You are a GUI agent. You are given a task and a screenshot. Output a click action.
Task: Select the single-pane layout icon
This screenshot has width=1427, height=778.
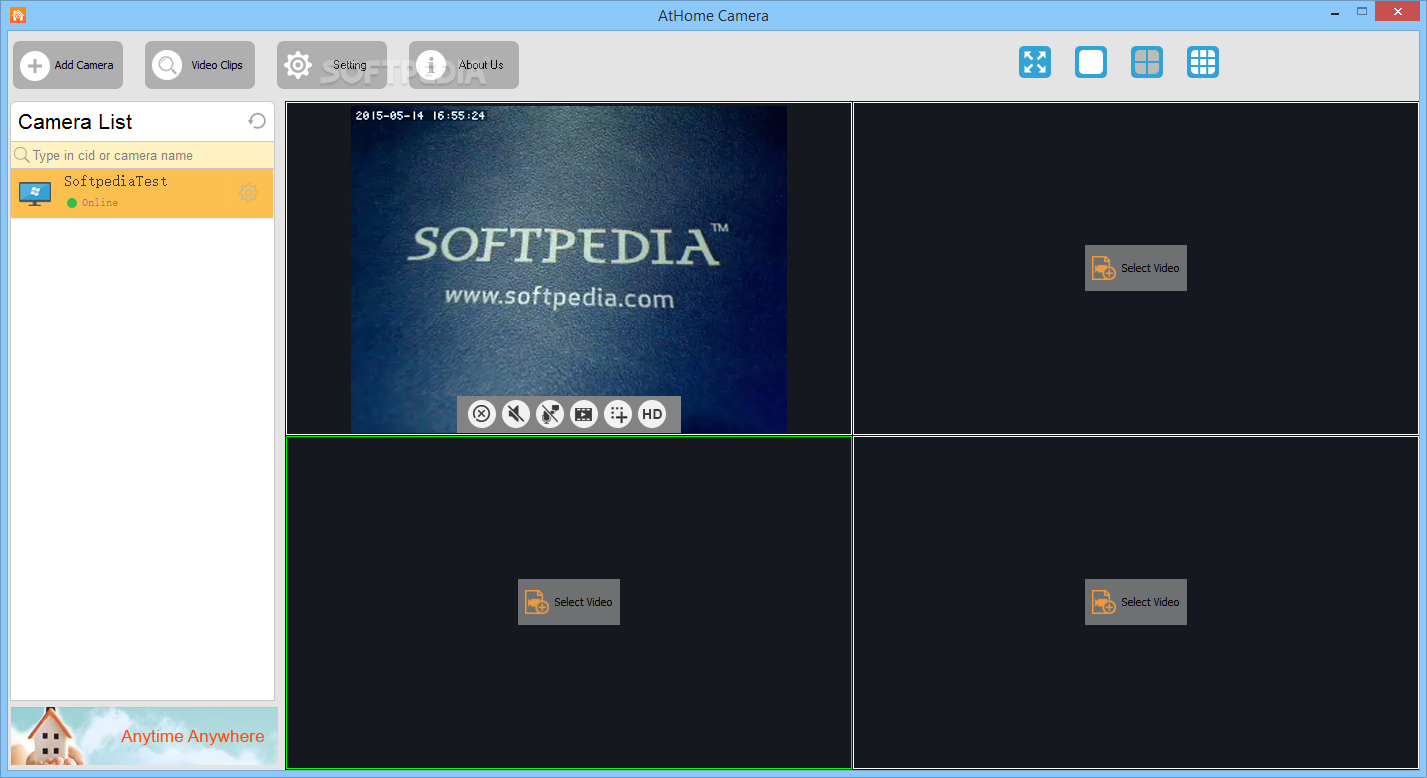pyautogui.click(x=1091, y=62)
